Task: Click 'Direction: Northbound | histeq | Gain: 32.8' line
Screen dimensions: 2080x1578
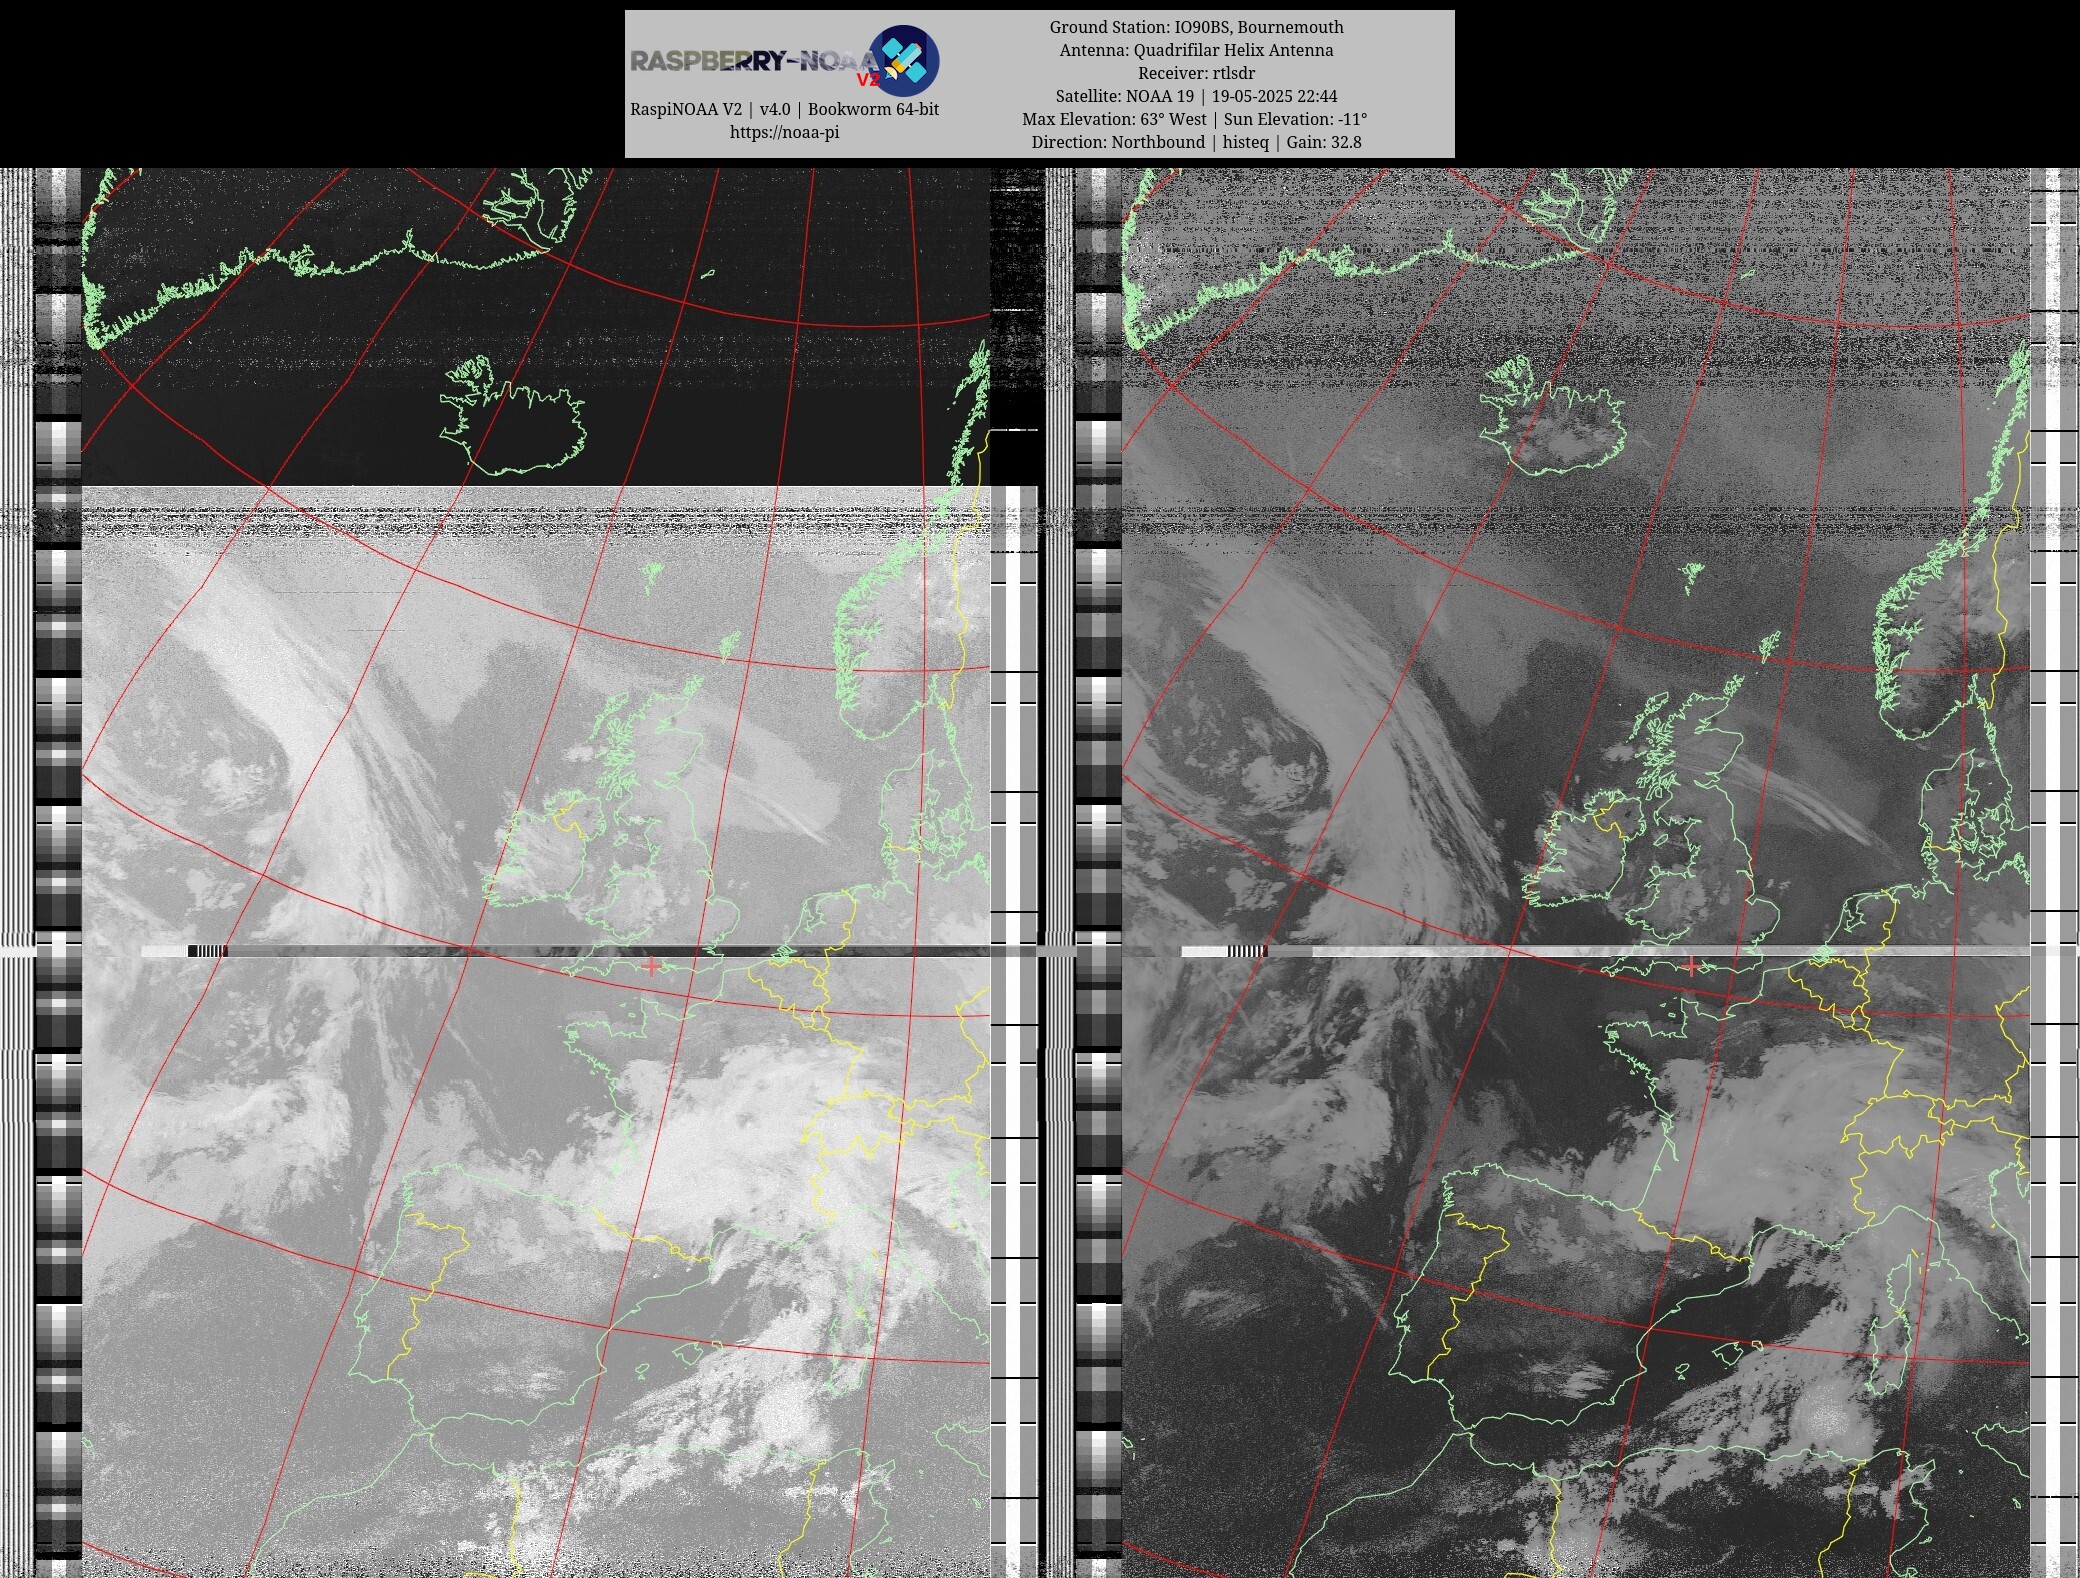Action: click(x=1196, y=142)
